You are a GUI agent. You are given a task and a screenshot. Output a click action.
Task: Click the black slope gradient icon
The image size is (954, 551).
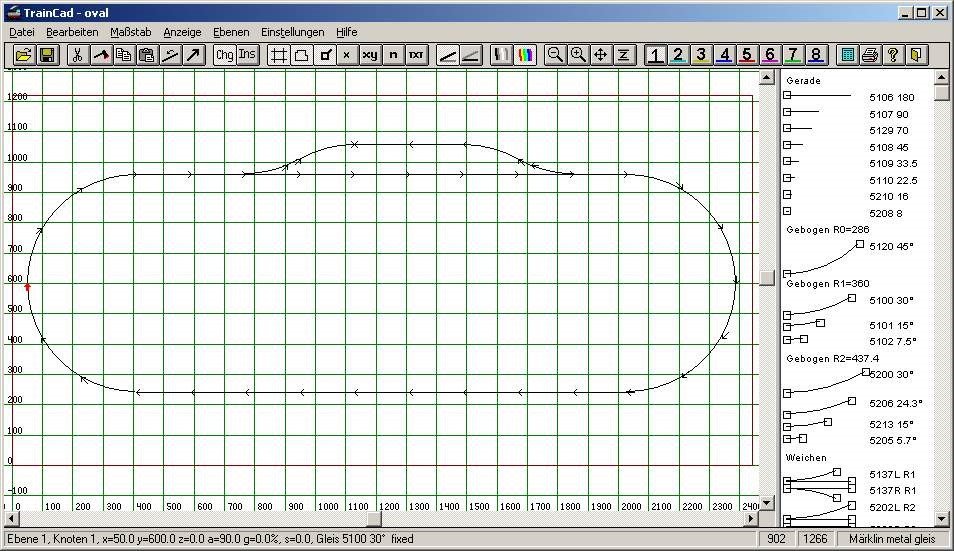[447, 55]
